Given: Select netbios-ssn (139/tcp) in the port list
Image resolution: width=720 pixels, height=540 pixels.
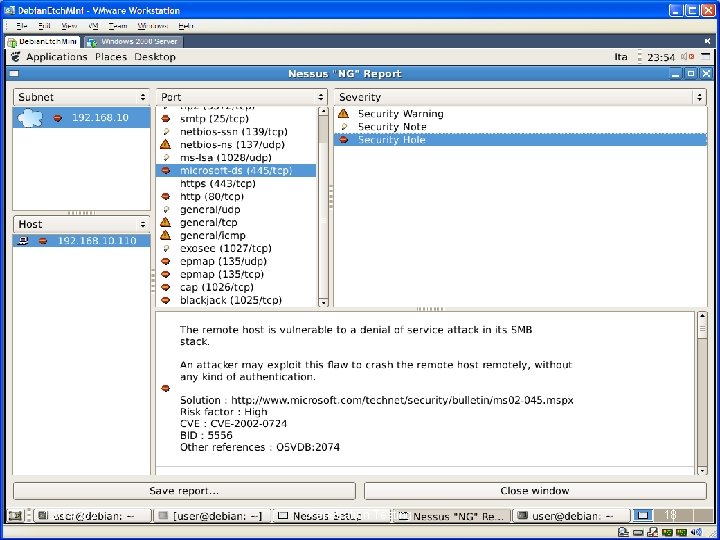Looking at the screenshot, I should point(236,132).
